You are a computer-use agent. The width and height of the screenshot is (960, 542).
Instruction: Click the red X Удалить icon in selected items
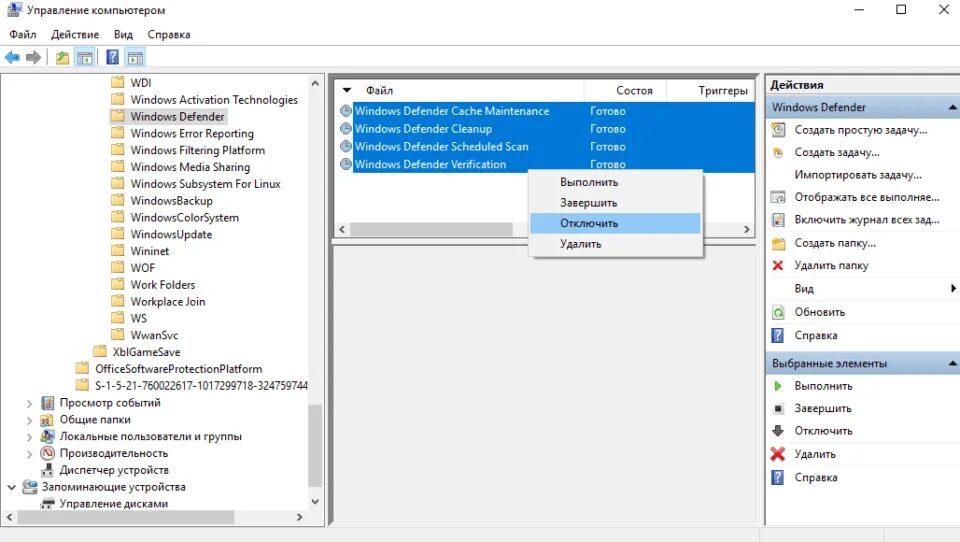[778, 454]
